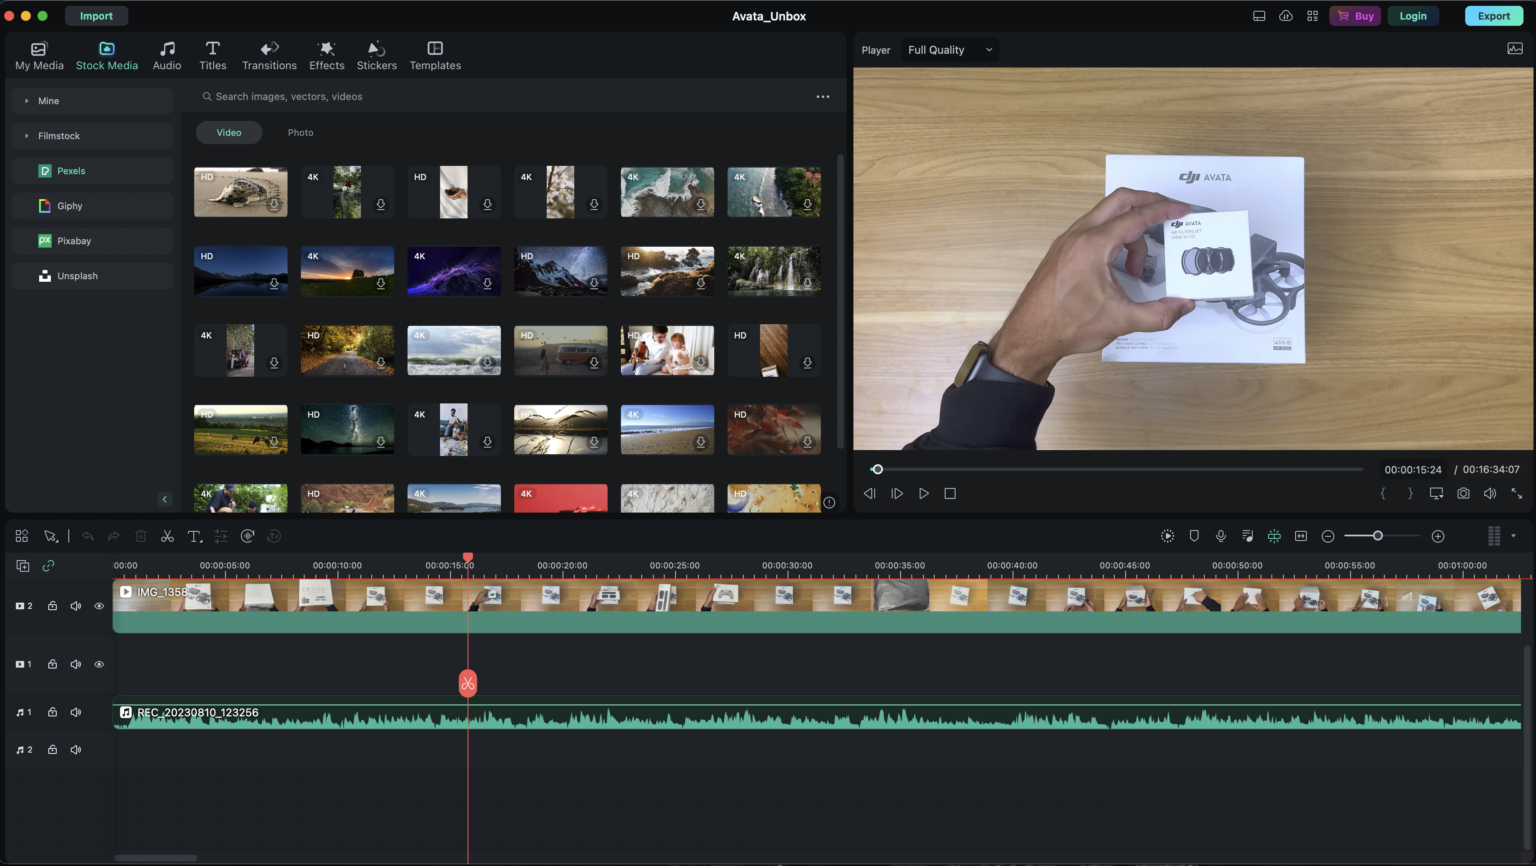This screenshot has height=866, width=1536.
Task: Select the Split tool scissors icon
Action: 167,535
